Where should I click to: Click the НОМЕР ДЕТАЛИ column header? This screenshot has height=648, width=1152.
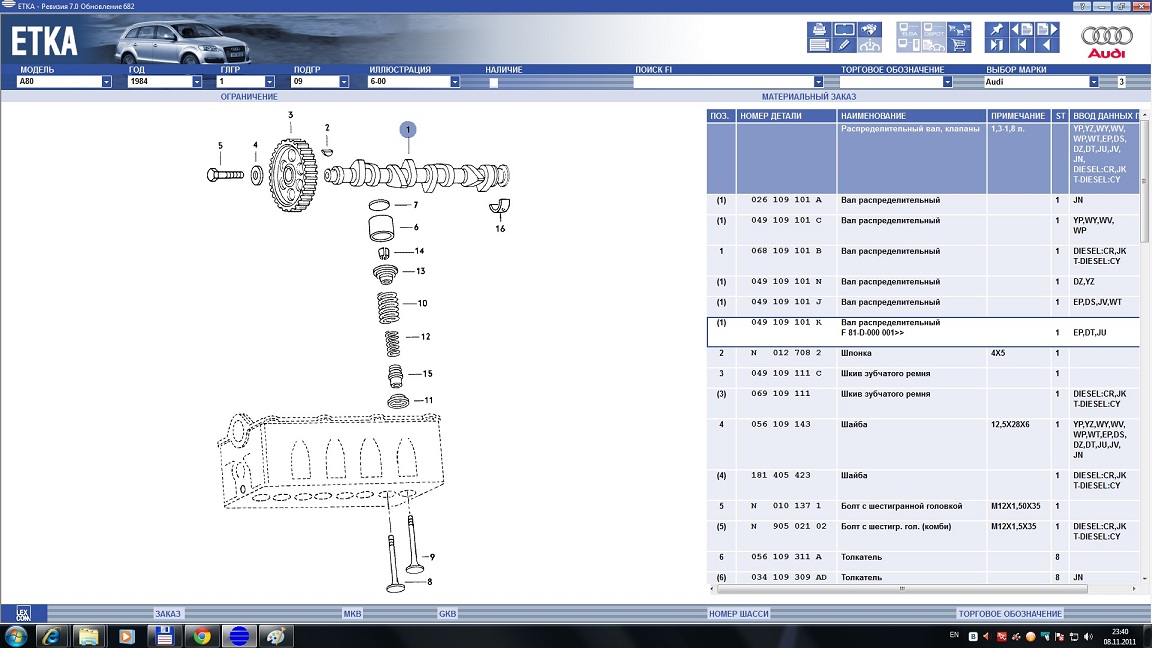click(786, 116)
